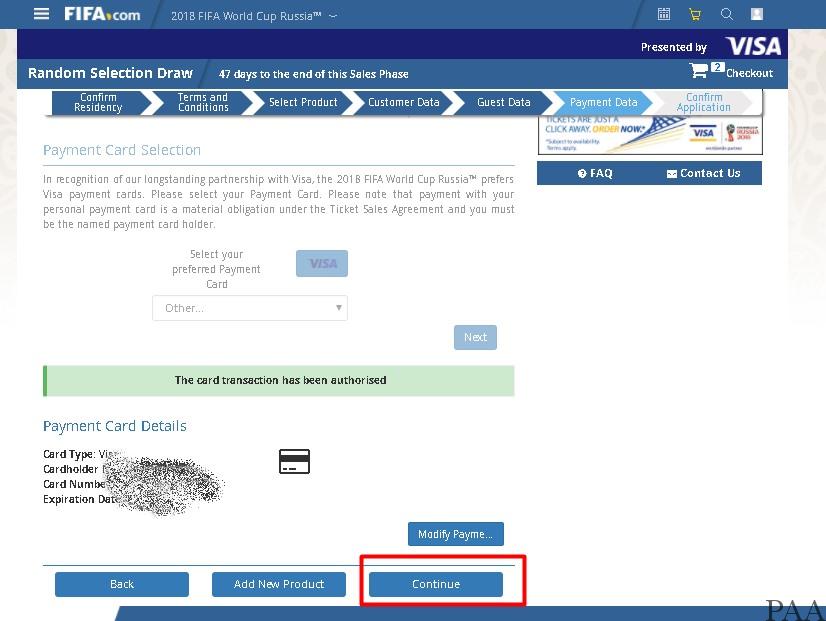Click '47 days to the end' text
The height and width of the screenshot is (621, 826).
(313, 74)
